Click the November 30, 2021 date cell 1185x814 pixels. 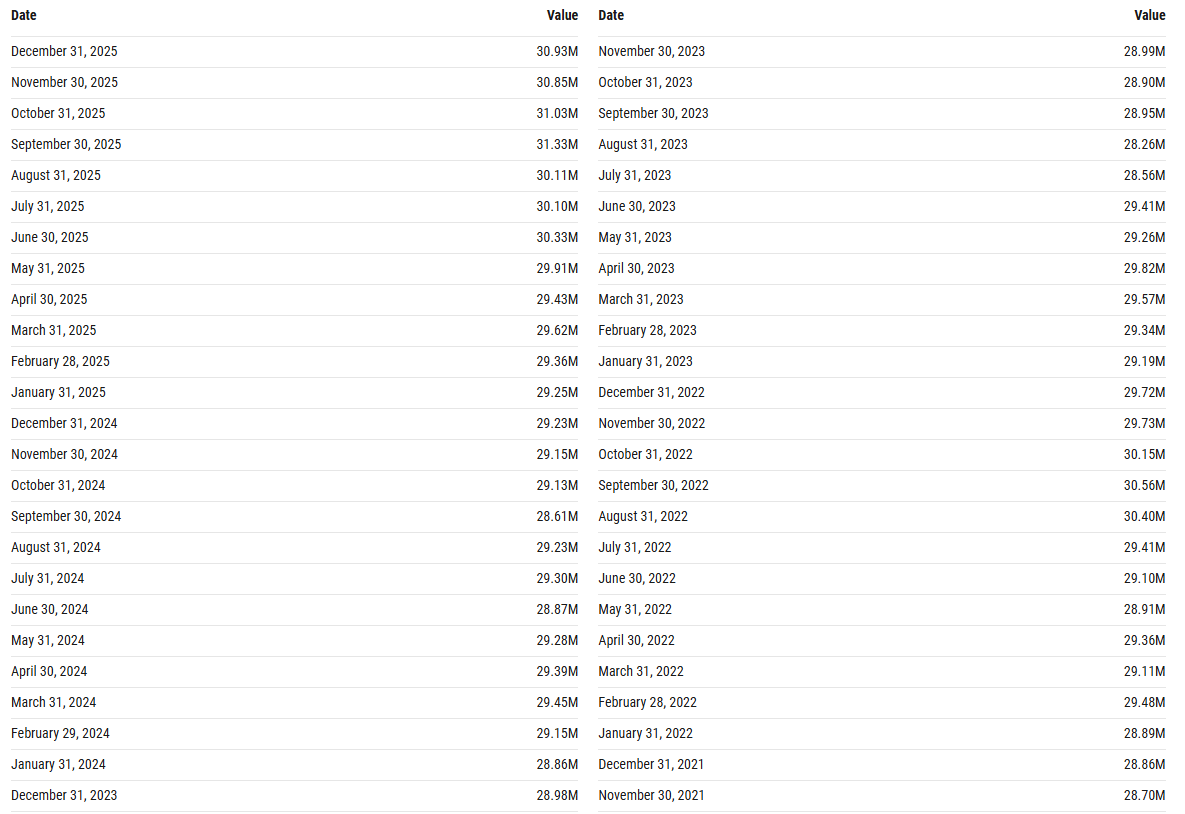pyautogui.click(x=651, y=795)
